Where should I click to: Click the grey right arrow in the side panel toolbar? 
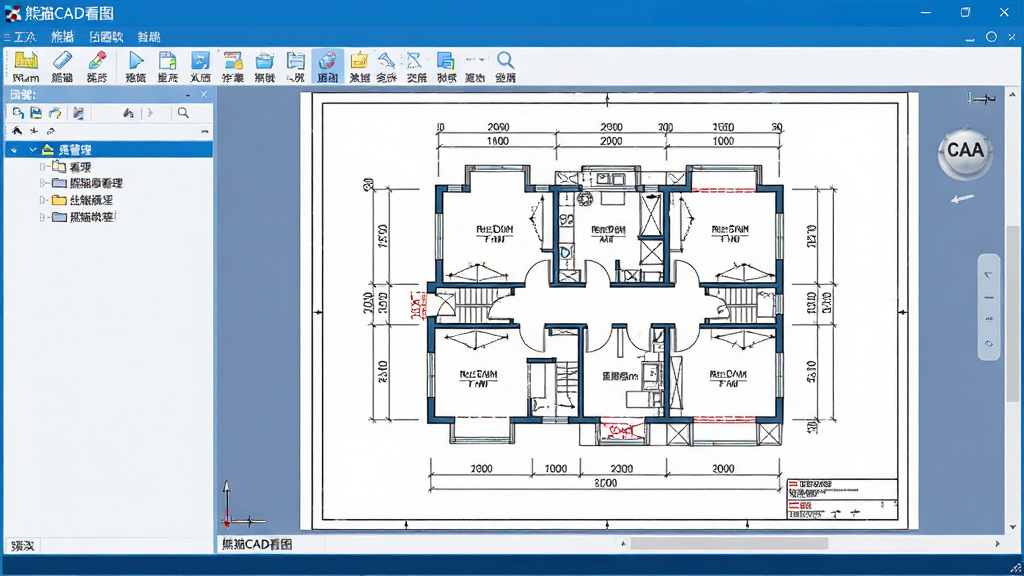pos(150,113)
